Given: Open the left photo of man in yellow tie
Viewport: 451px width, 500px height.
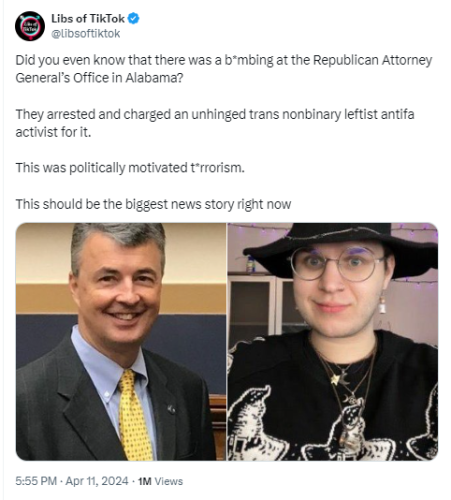Looking at the screenshot, I should coord(121,342).
